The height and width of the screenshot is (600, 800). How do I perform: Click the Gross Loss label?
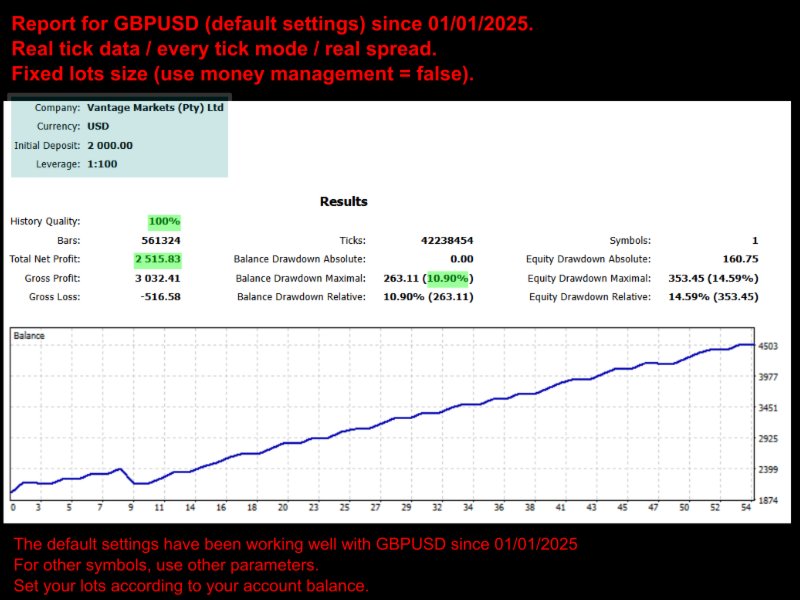[55, 297]
